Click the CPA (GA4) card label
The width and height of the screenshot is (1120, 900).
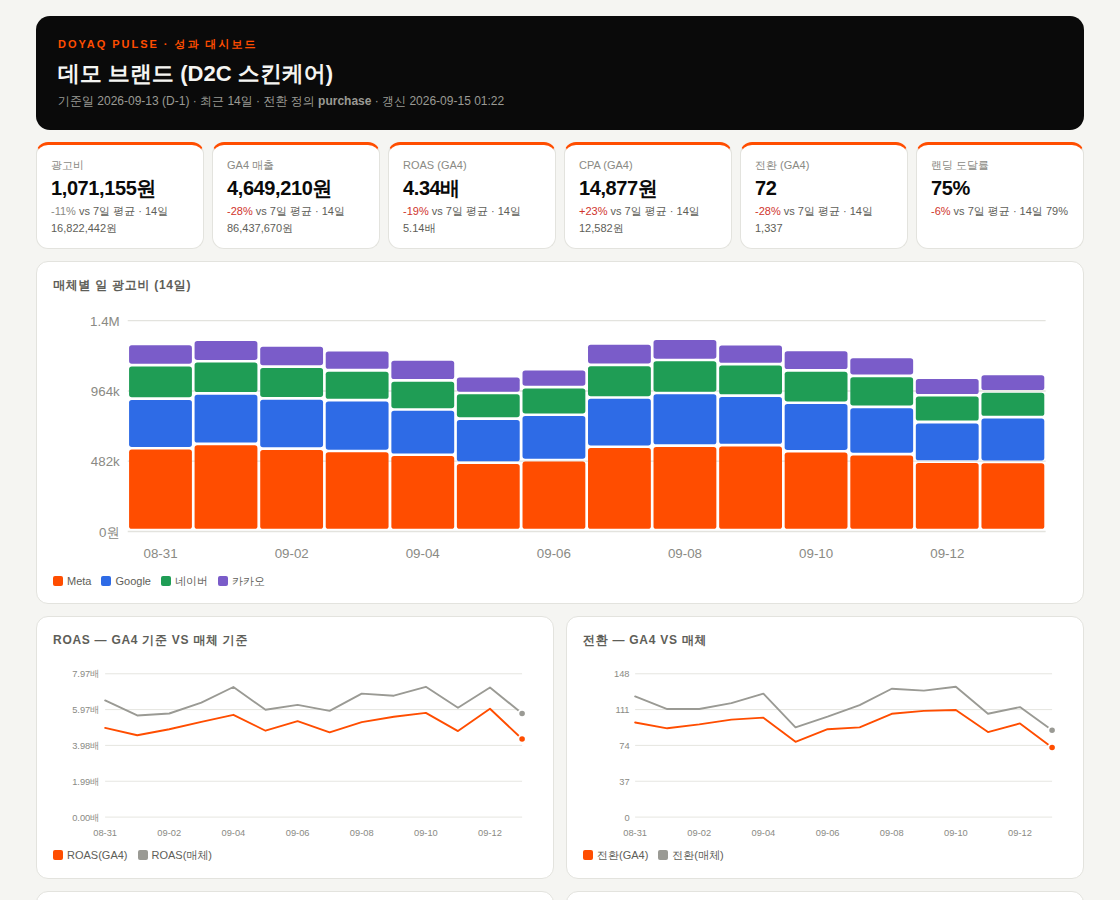pyautogui.click(x=606, y=165)
